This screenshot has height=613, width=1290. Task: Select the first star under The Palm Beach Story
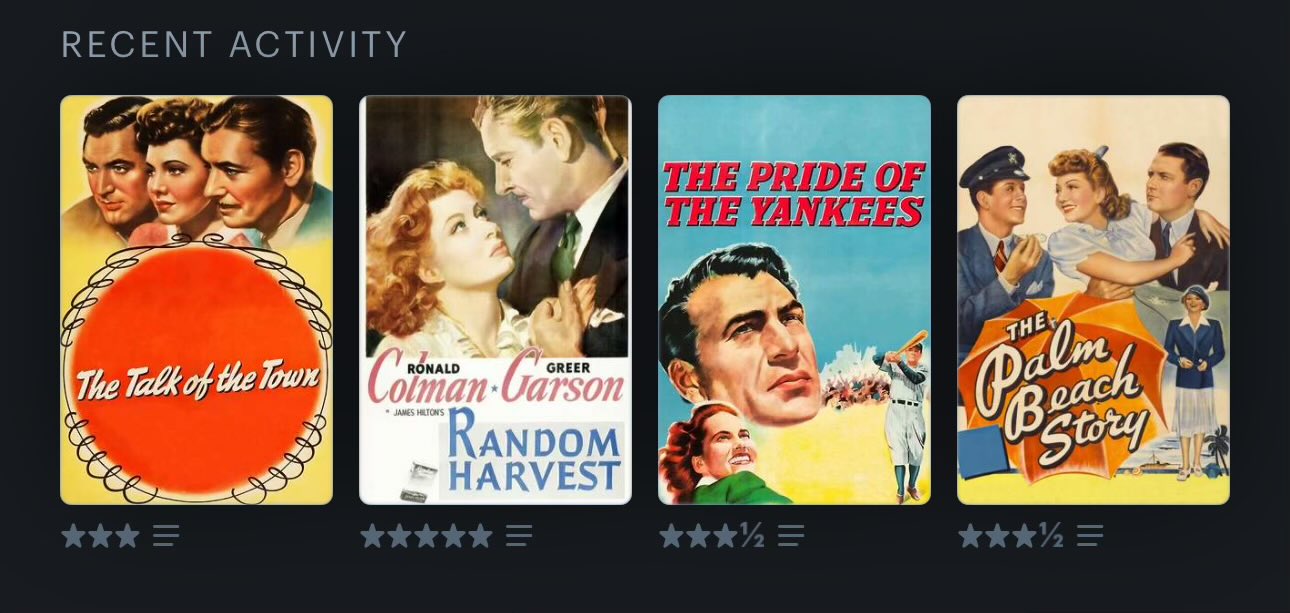click(970, 537)
